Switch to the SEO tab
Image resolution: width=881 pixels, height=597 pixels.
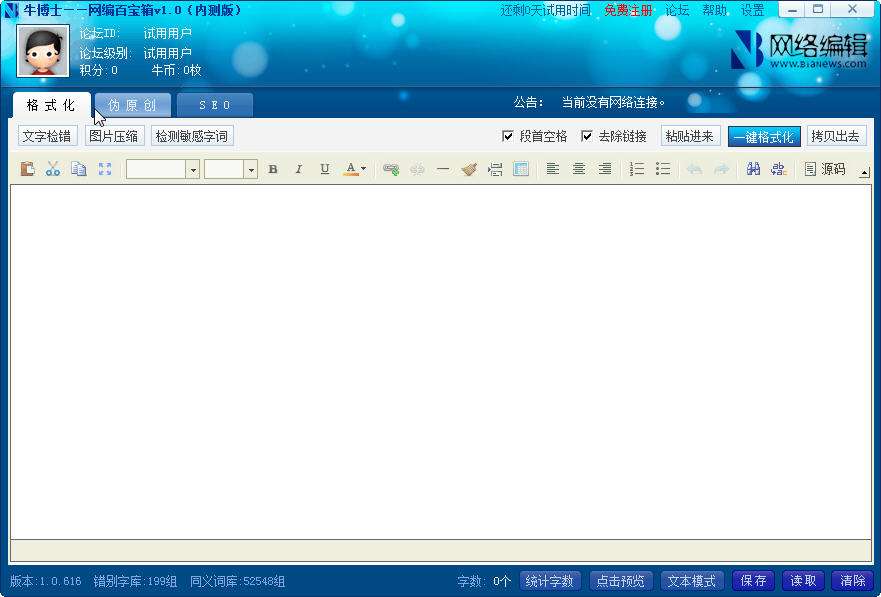tap(215, 105)
